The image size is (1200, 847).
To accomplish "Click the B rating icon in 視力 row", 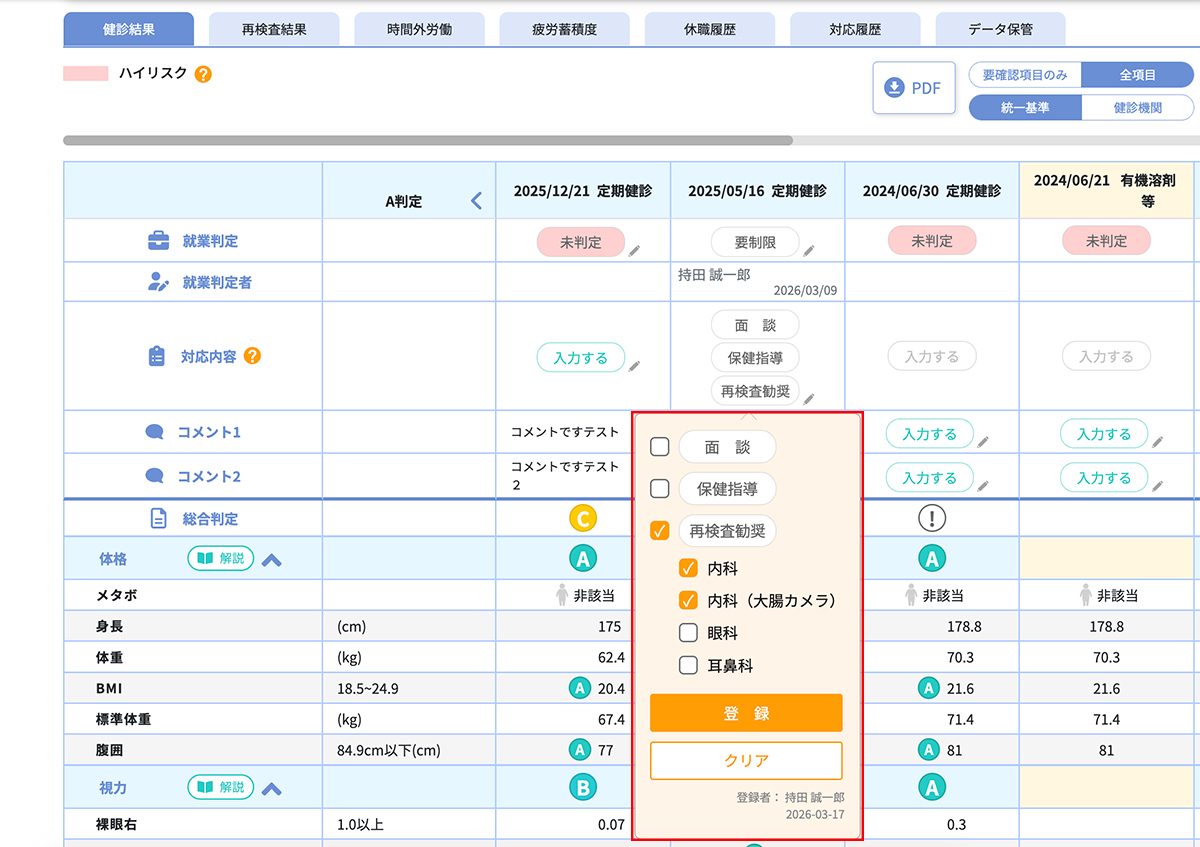I will pyautogui.click(x=582, y=787).
